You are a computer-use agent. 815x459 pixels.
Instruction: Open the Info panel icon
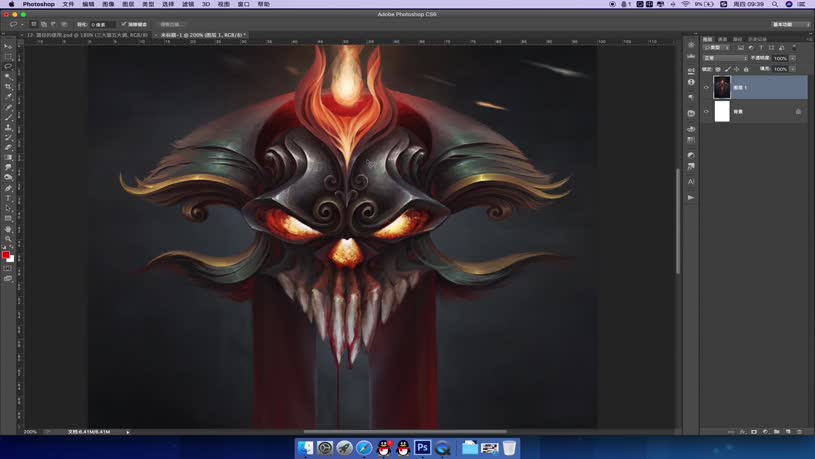[691, 82]
